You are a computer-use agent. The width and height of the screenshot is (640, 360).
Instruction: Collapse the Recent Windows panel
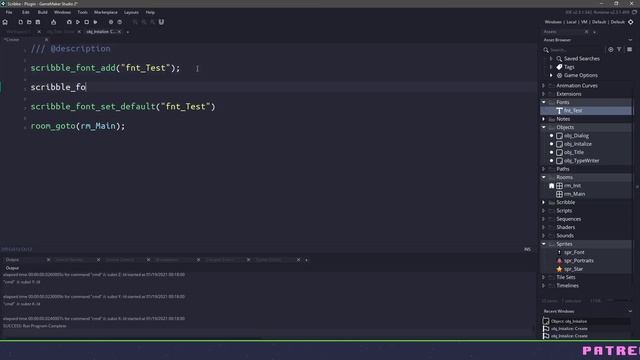[630, 311]
